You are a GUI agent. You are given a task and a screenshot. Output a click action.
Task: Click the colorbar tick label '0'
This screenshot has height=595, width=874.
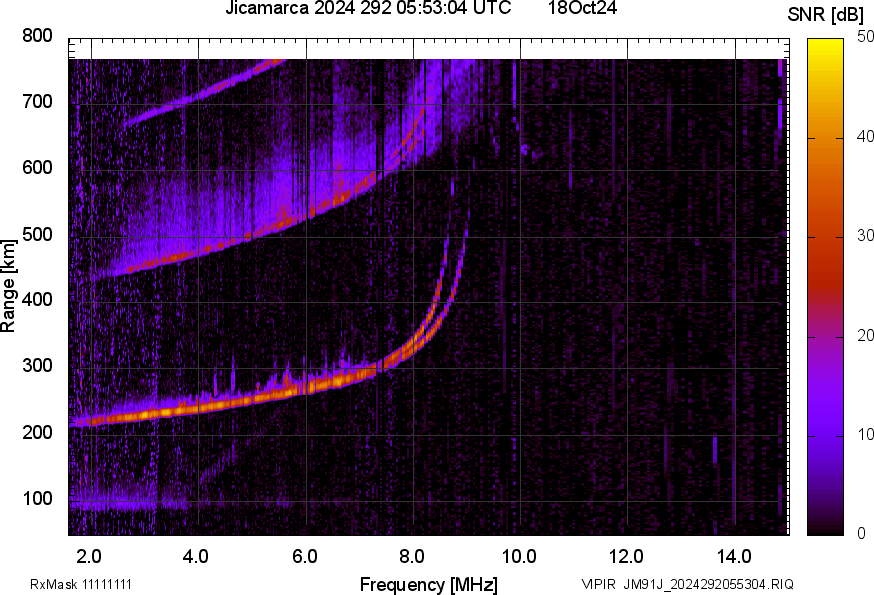pyautogui.click(x=862, y=534)
